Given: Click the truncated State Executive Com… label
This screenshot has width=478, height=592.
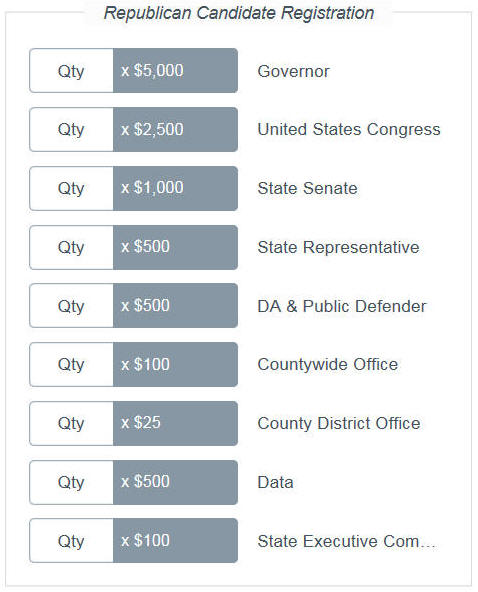Looking at the screenshot, I should click(x=346, y=541).
